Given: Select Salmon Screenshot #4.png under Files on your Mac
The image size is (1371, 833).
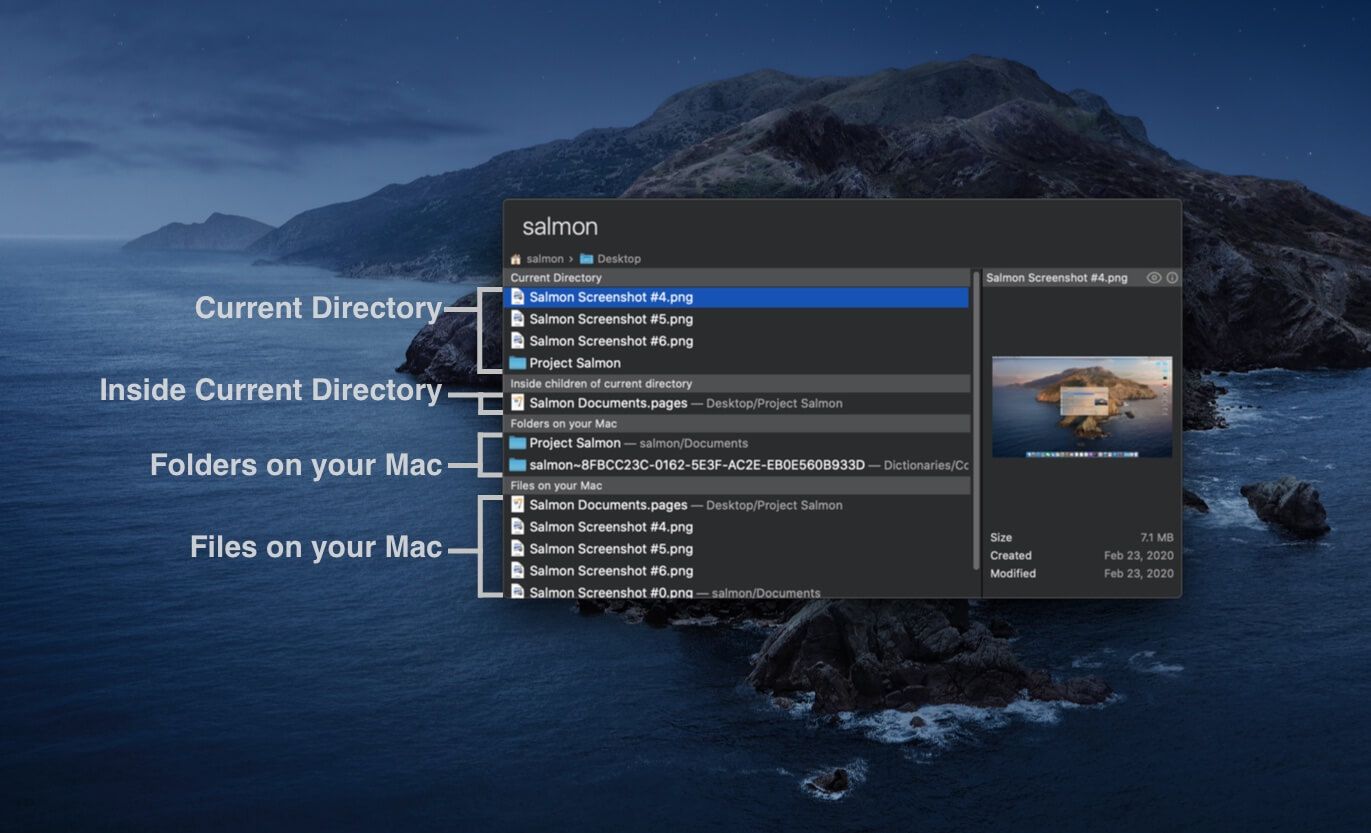Looking at the screenshot, I should 737,527.
